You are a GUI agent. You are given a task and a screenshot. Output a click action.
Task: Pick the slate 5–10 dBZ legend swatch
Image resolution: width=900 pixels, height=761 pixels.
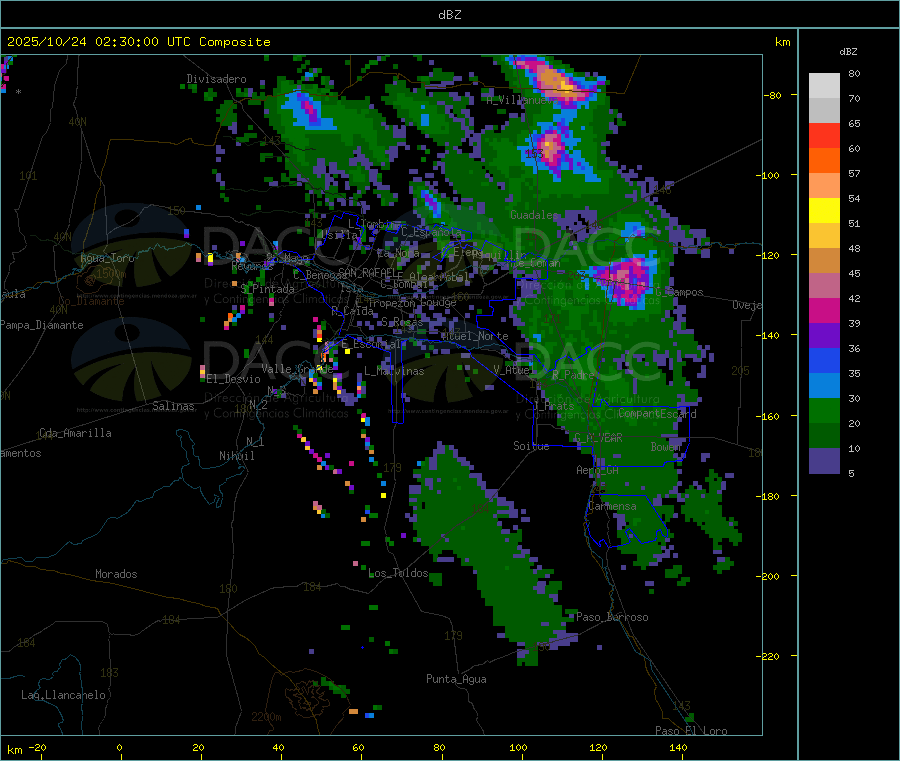(x=824, y=461)
